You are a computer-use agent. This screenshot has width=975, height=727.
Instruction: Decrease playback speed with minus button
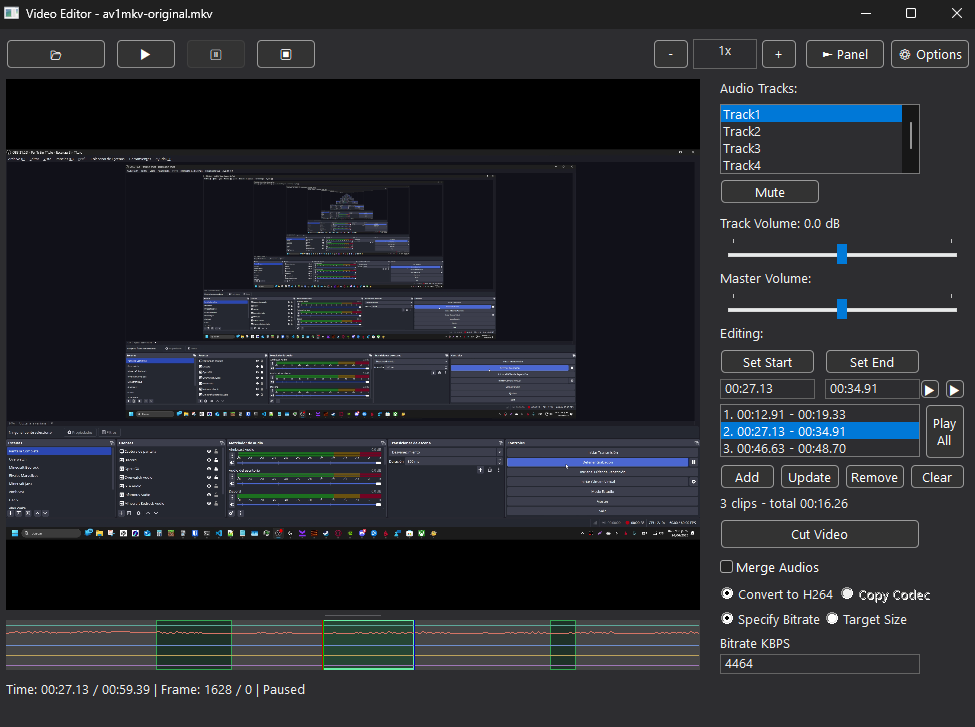670,54
